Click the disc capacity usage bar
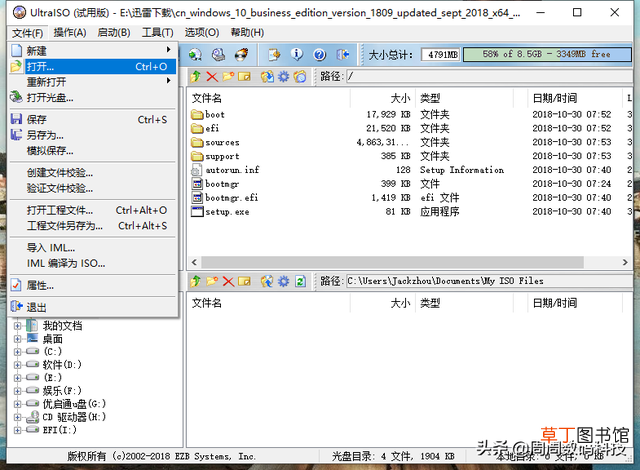Viewport: 640px width, 470px height. point(547,54)
